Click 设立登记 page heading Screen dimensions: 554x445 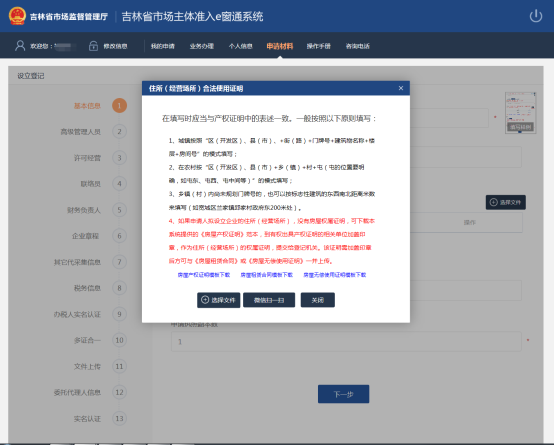(x=31, y=76)
